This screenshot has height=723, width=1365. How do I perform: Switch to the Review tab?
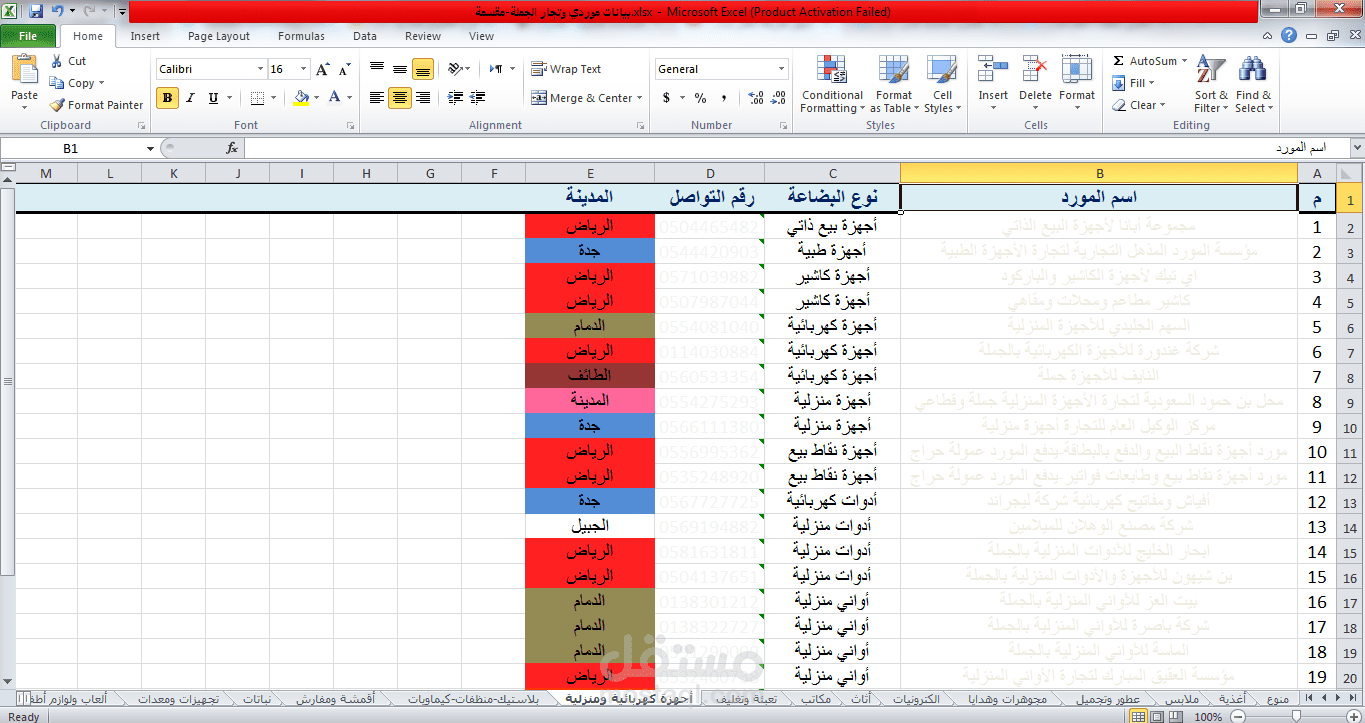[423, 36]
